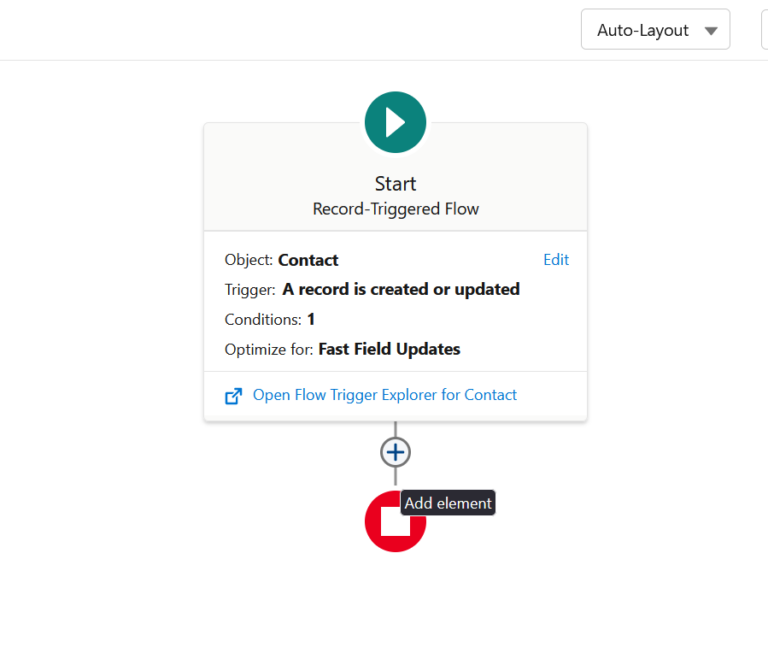768x665 pixels.
Task: Click the Conditions count value
Action: tap(311, 320)
